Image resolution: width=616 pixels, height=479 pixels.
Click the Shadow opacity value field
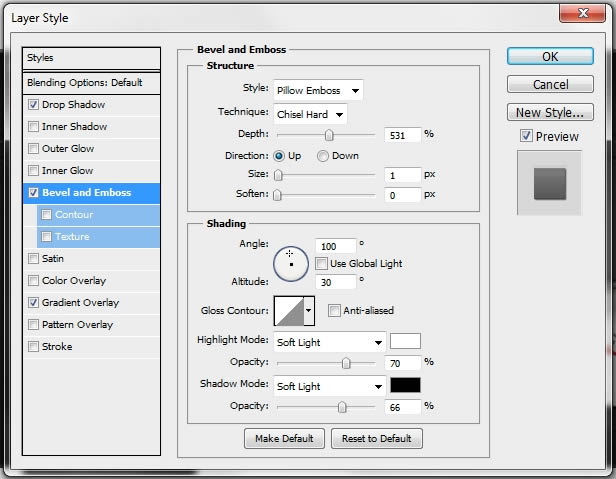pos(403,407)
